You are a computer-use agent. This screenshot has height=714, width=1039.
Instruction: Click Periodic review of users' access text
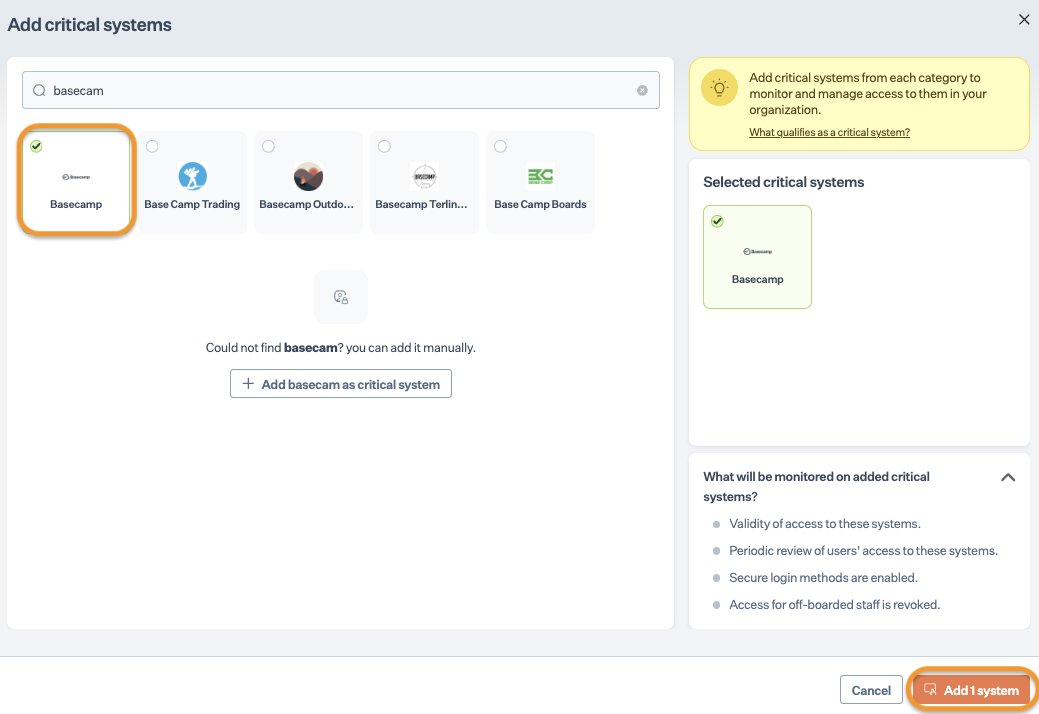[863, 551]
